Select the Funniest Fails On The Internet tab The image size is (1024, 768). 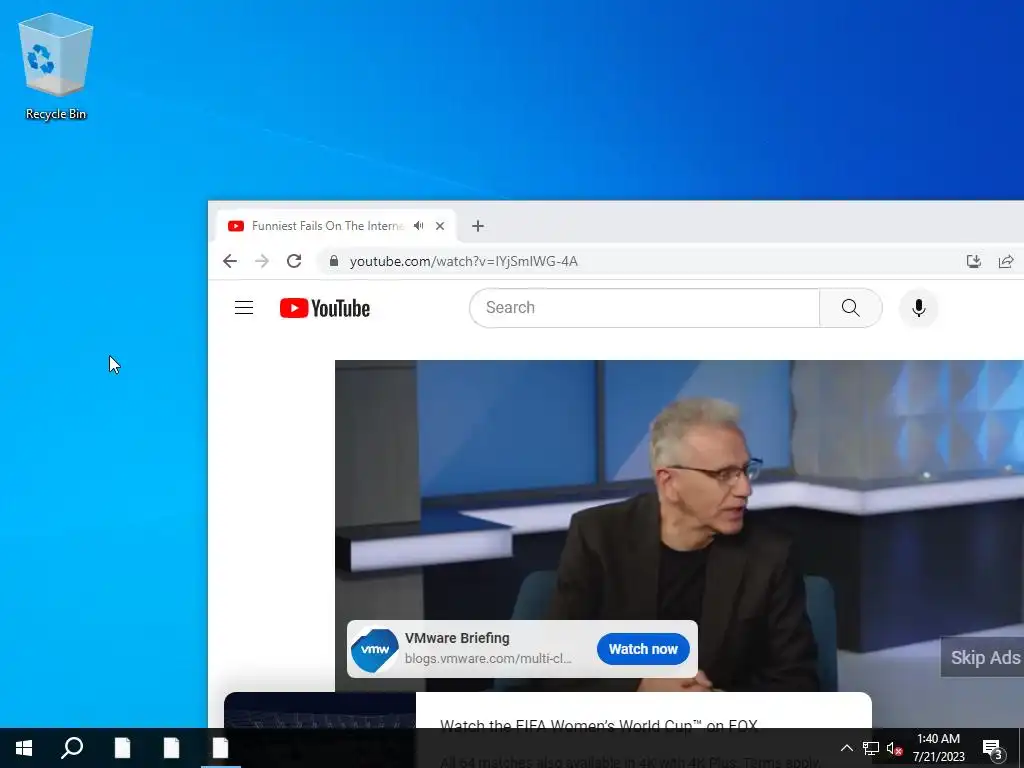[336, 226]
